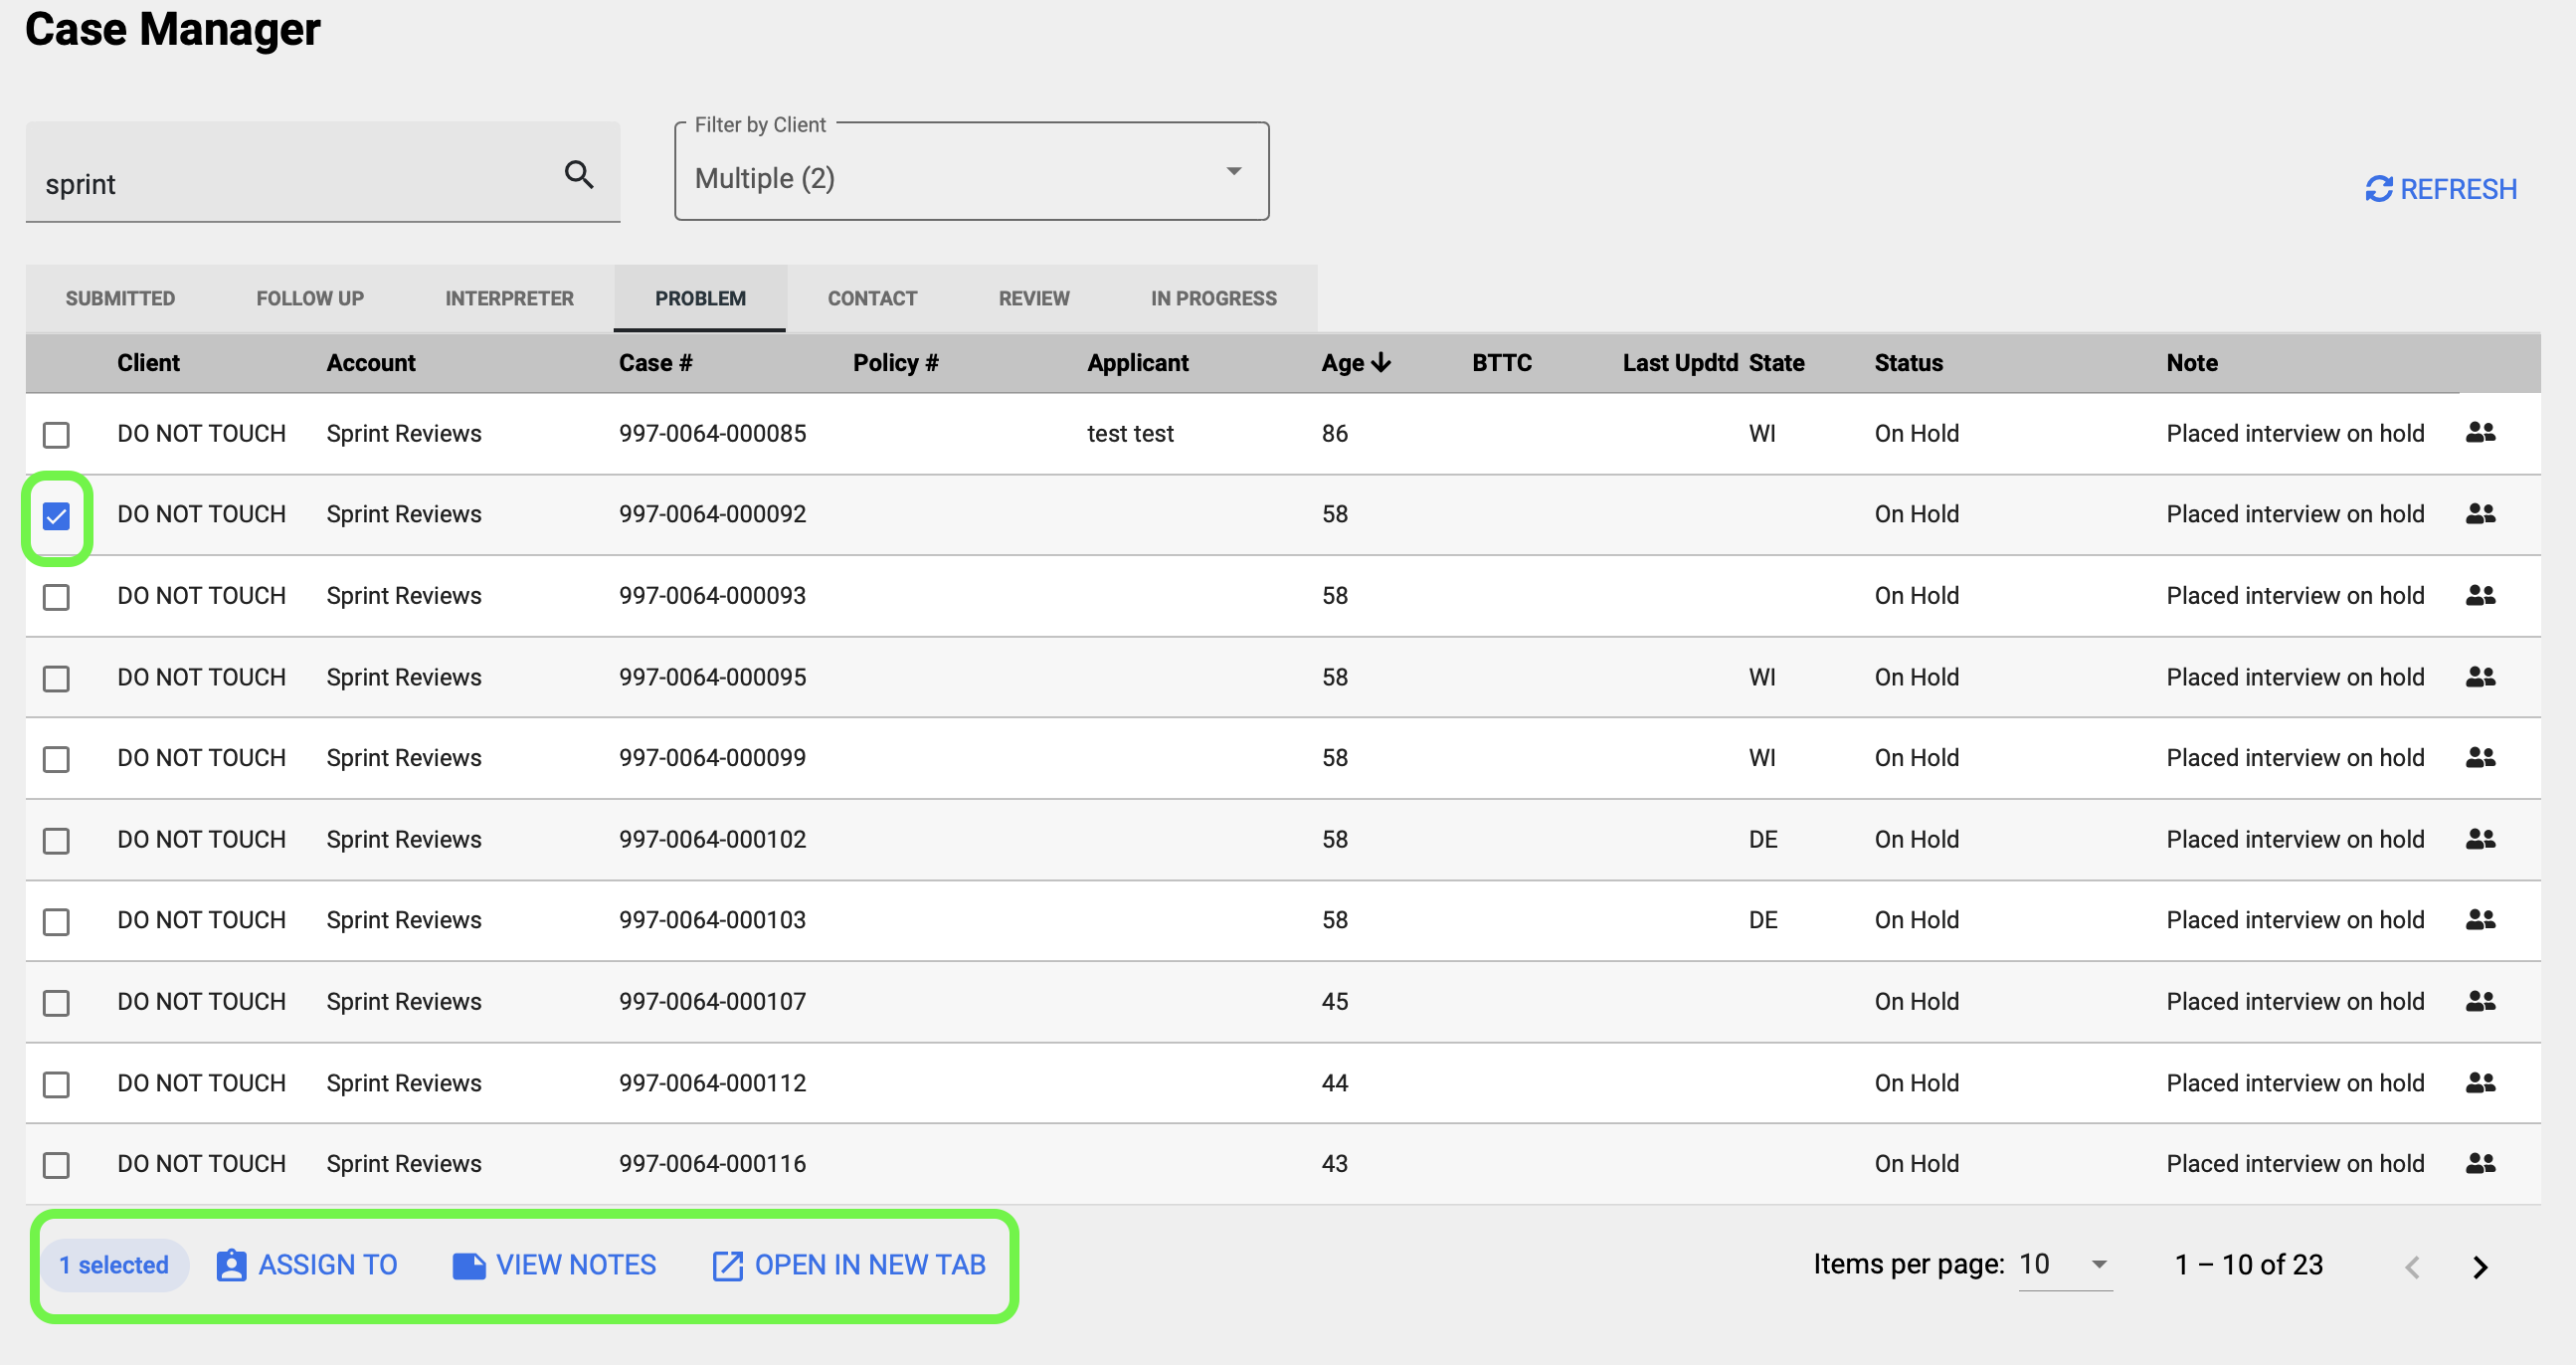Open people icon for case 997-0064-000095
The height and width of the screenshot is (1365, 2576).
2480,677
